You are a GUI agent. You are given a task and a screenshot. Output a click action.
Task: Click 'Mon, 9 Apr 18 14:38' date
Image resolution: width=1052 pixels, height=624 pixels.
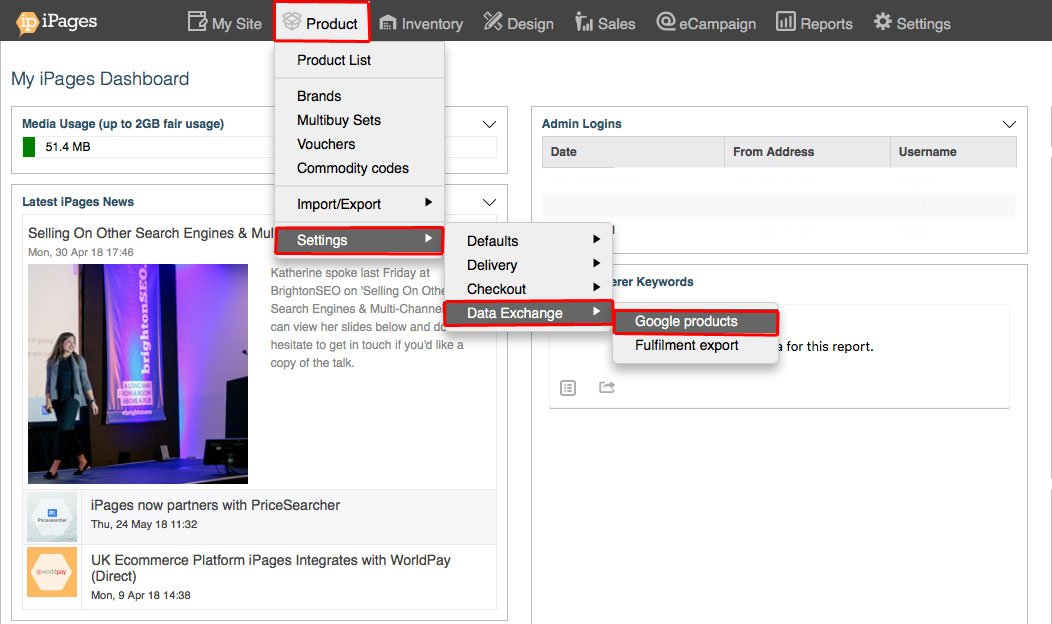pos(141,595)
